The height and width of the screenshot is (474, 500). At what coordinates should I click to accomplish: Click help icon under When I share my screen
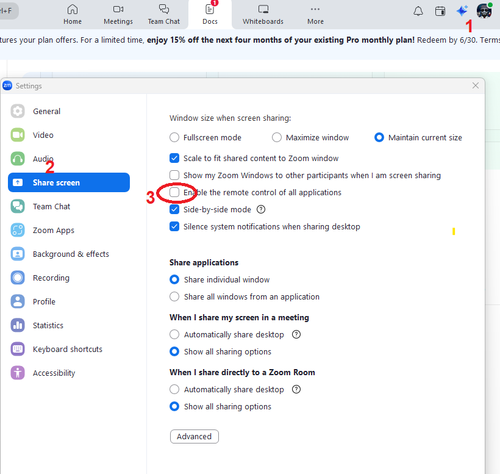[x=296, y=334]
